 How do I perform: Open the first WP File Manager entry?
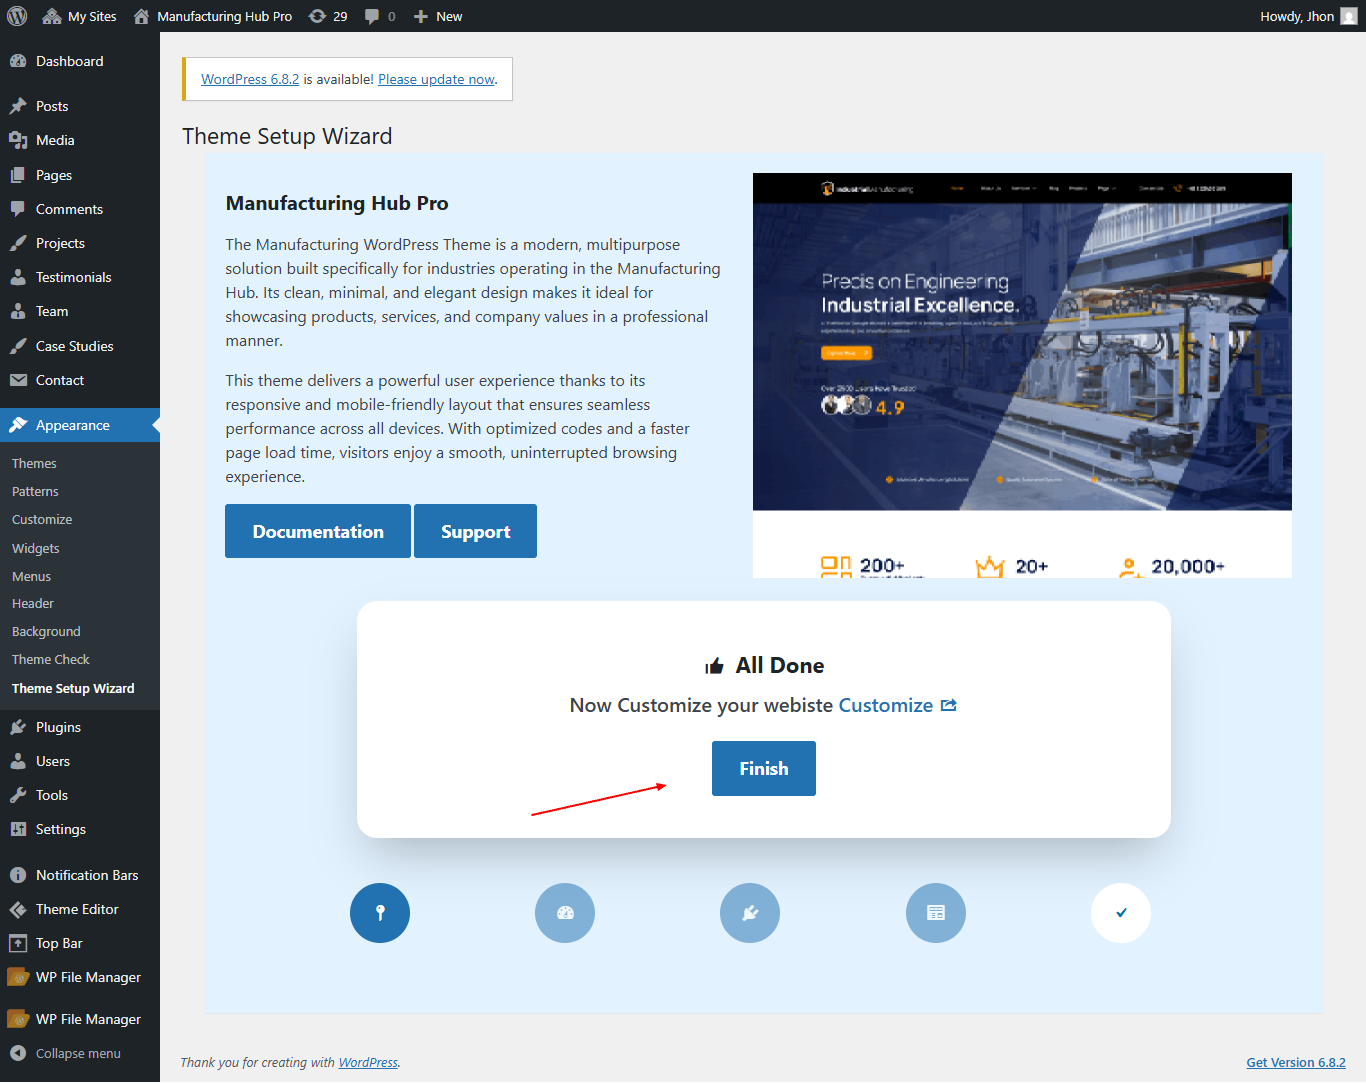80,977
